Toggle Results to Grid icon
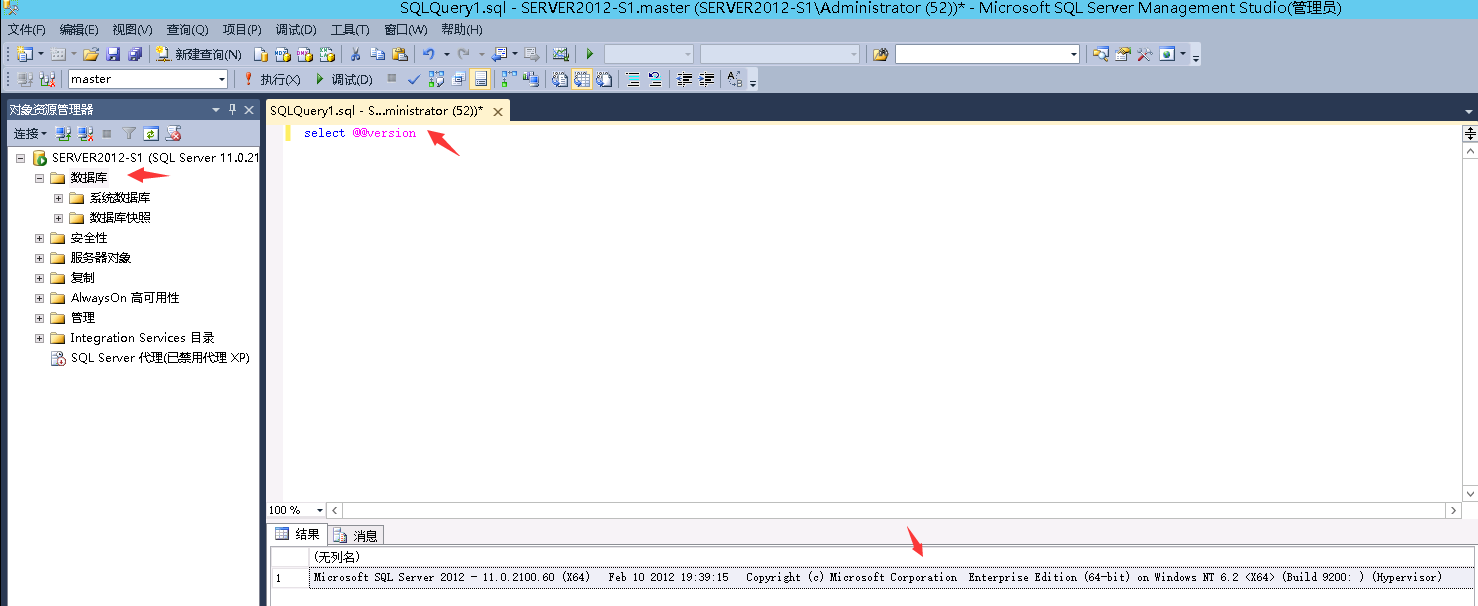The height and width of the screenshot is (606, 1478). pos(581,79)
